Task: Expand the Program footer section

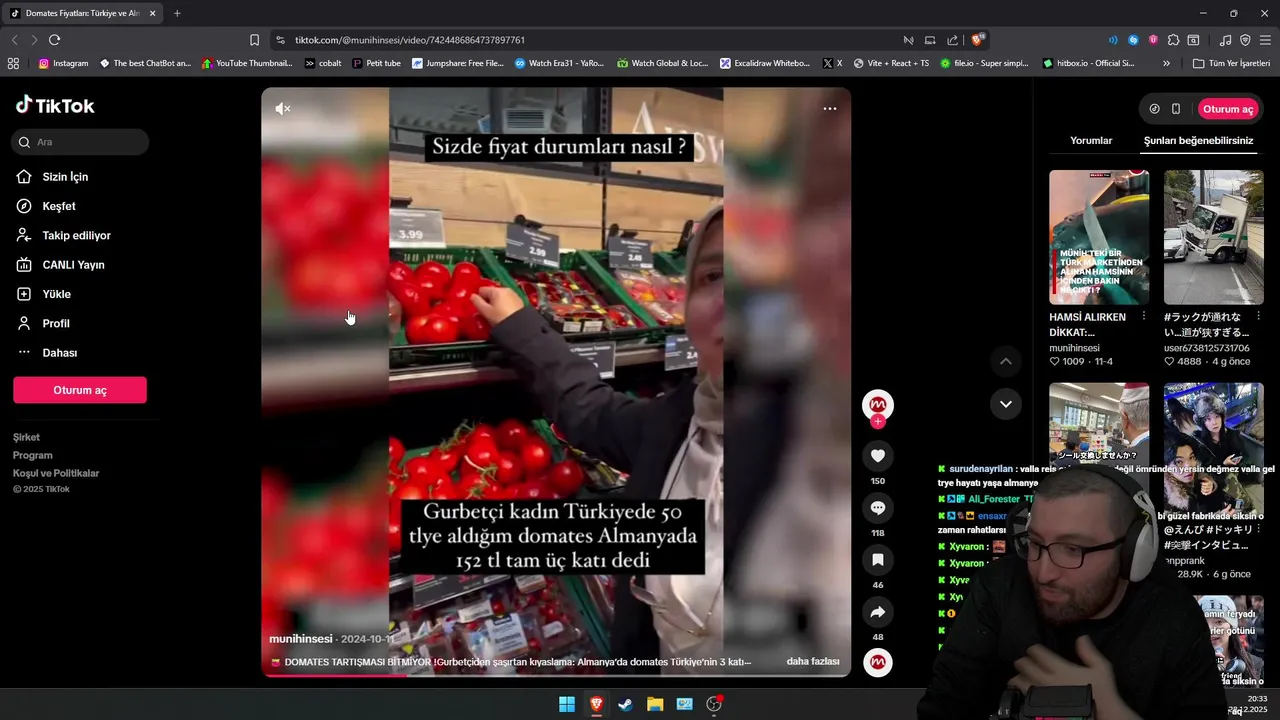Action: tap(33, 455)
